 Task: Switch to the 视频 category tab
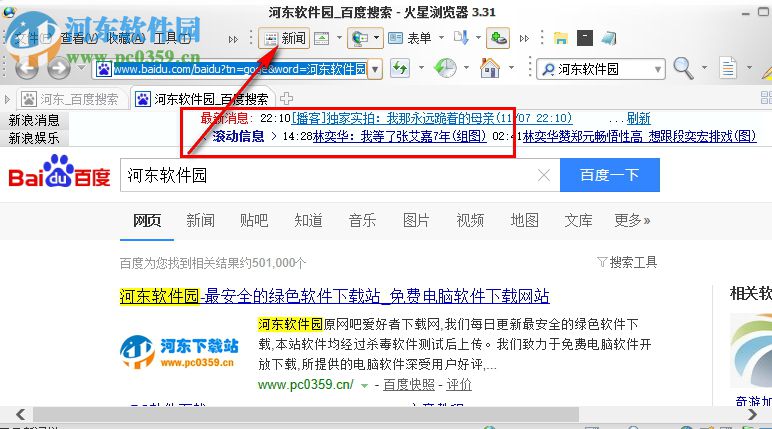(470, 220)
